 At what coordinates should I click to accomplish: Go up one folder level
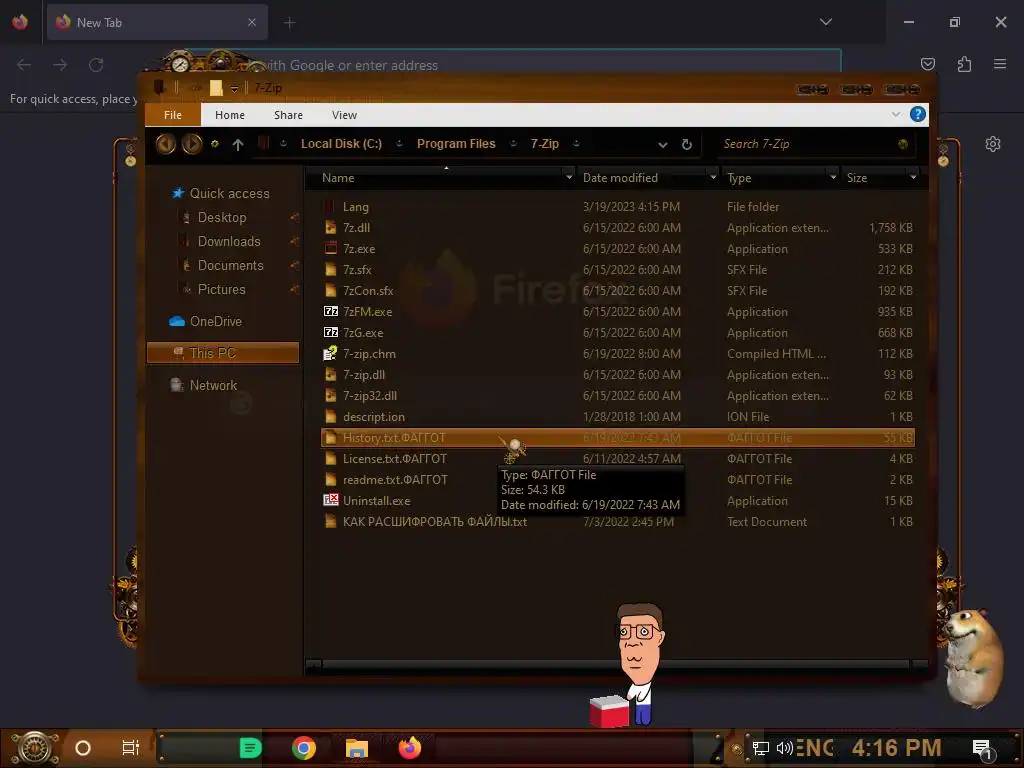238,144
